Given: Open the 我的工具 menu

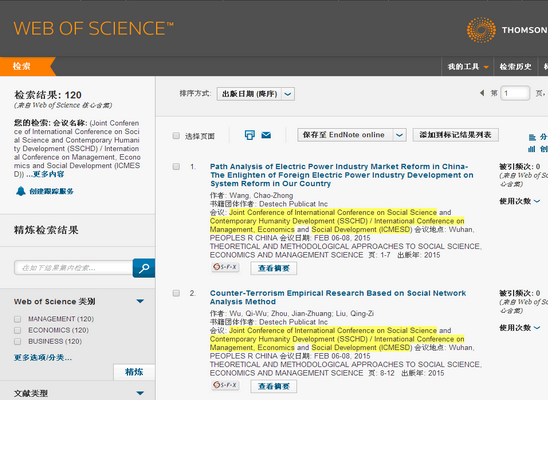Looking at the screenshot, I should (x=468, y=67).
